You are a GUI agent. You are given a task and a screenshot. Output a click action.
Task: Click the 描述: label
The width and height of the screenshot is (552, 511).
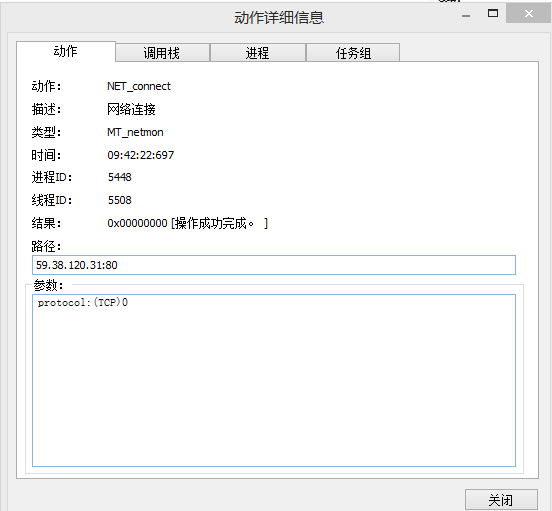pos(46,109)
